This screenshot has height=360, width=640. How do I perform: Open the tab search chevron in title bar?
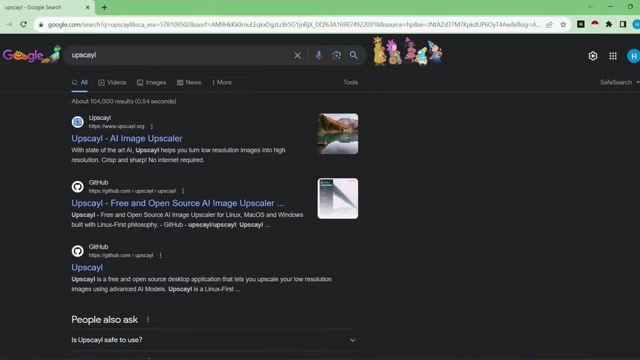[x=590, y=7]
